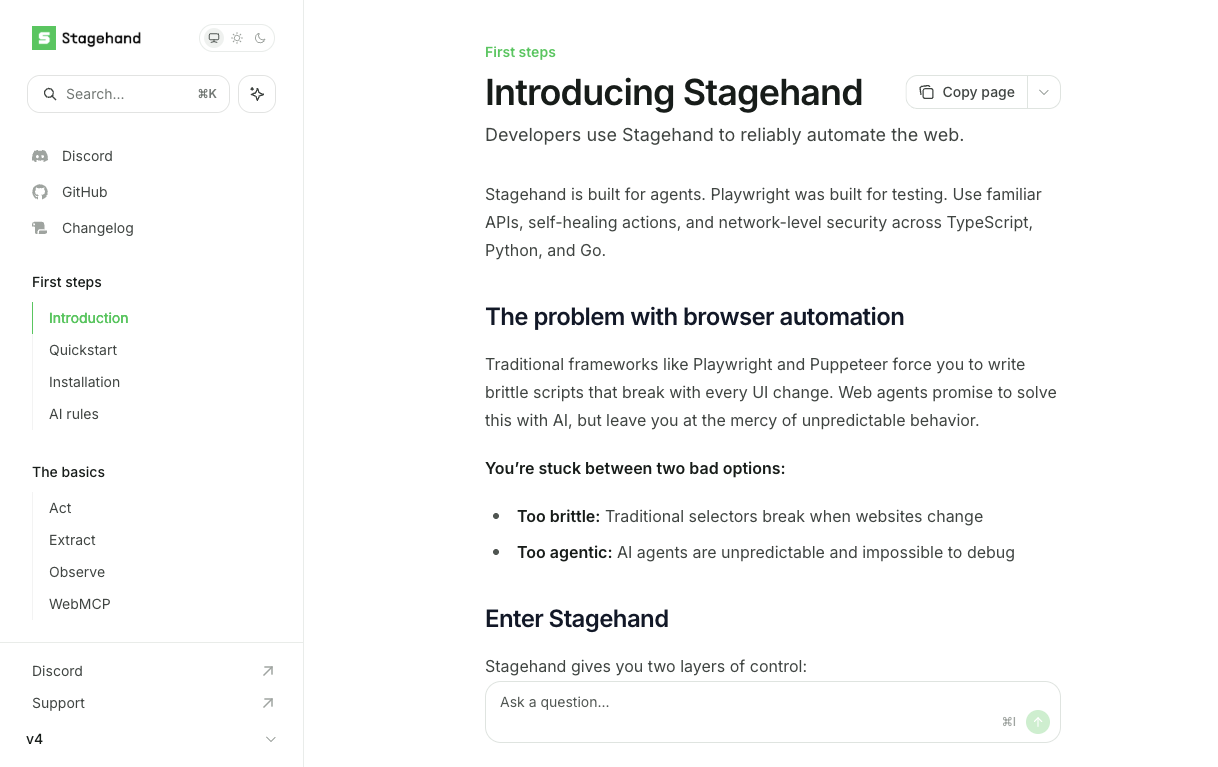Open the Discord link near the top of the sidebar

pyautogui.click(x=87, y=156)
